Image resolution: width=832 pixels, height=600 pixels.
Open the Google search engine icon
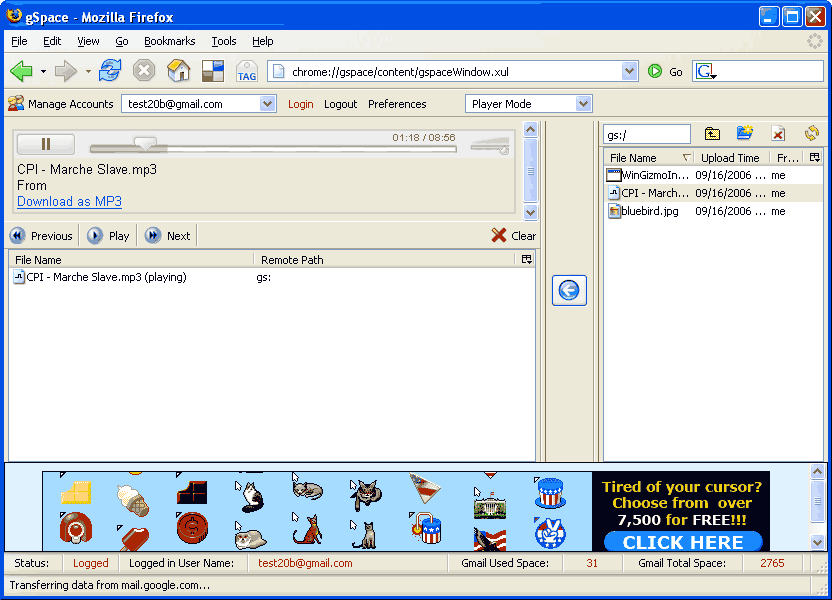(706, 71)
